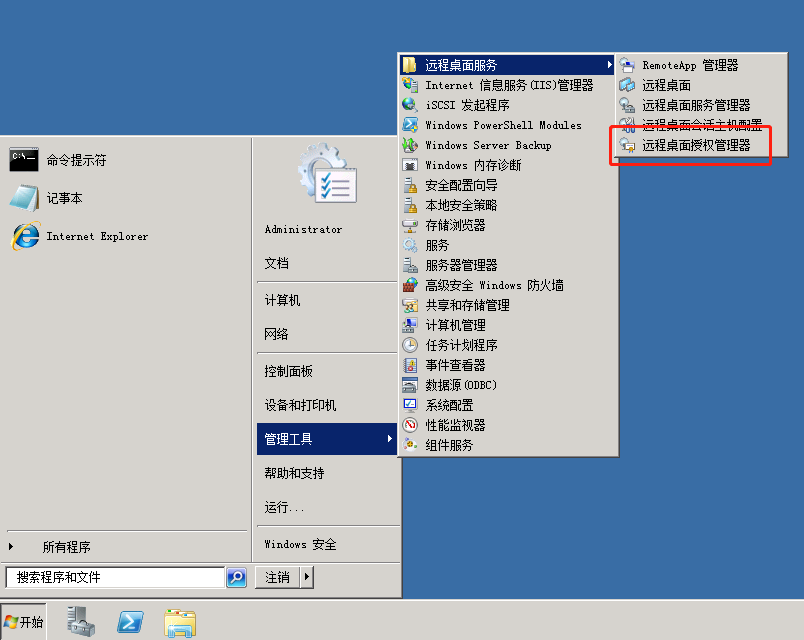
Task: Click the 服务器管理器 icon
Action: tap(409, 265)
